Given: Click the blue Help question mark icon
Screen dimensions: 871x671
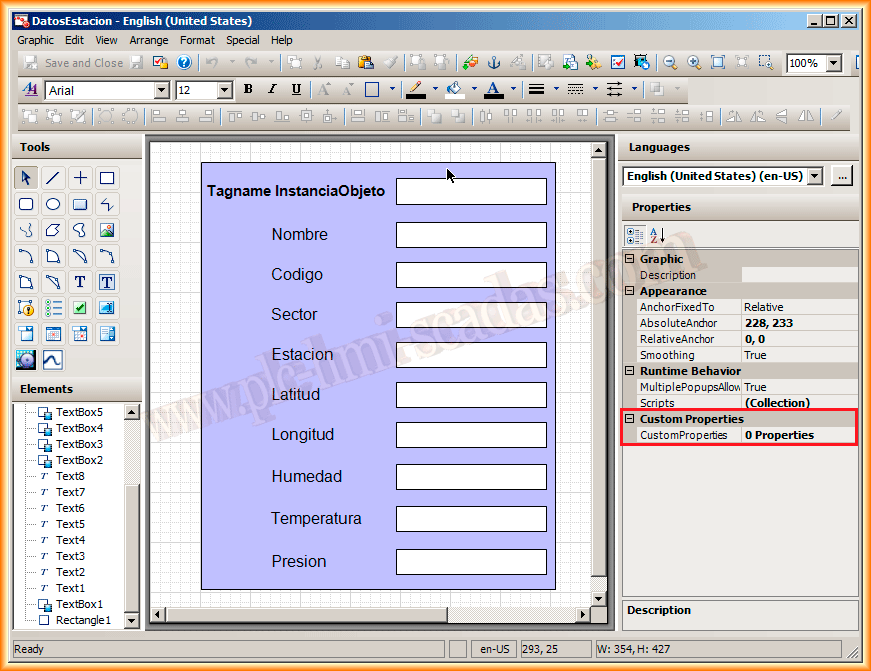Looking at the screenshot, I should [184, 63].
